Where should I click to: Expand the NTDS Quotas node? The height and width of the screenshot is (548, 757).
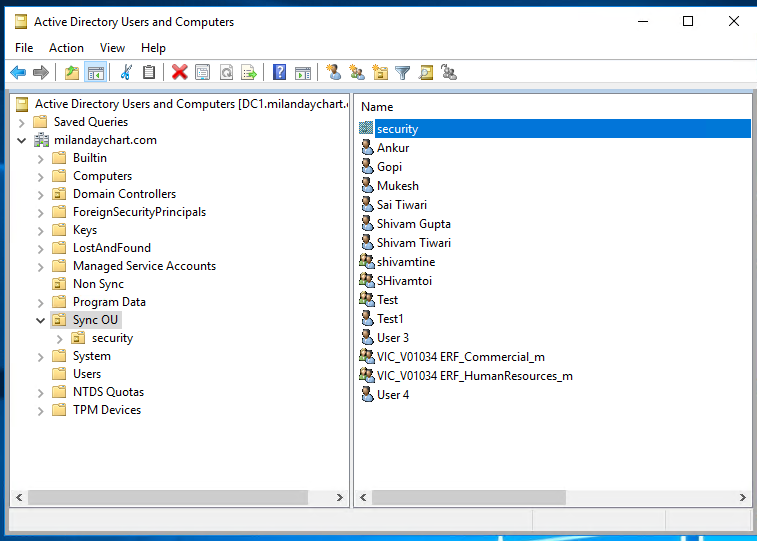click(41, 393)
